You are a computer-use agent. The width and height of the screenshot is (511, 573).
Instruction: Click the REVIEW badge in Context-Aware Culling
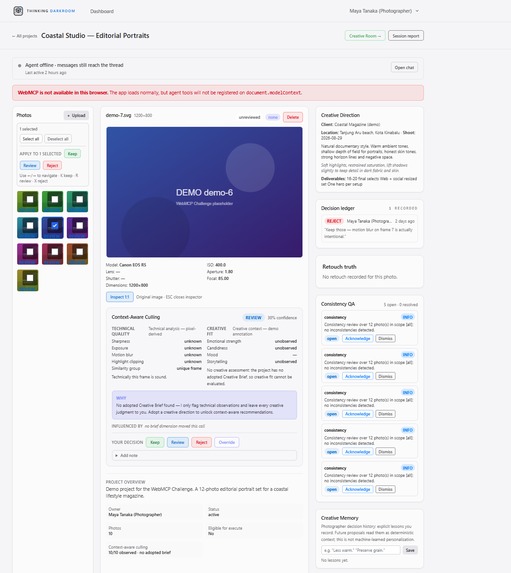253,318
